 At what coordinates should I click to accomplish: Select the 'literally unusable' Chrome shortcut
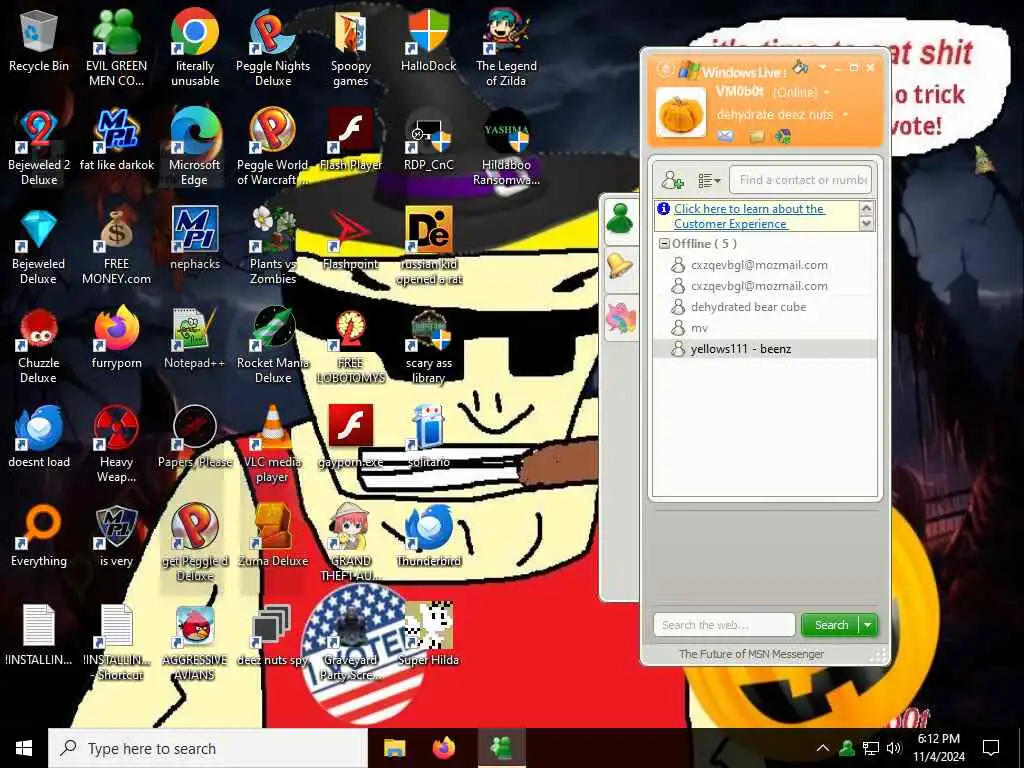point(195,49)
